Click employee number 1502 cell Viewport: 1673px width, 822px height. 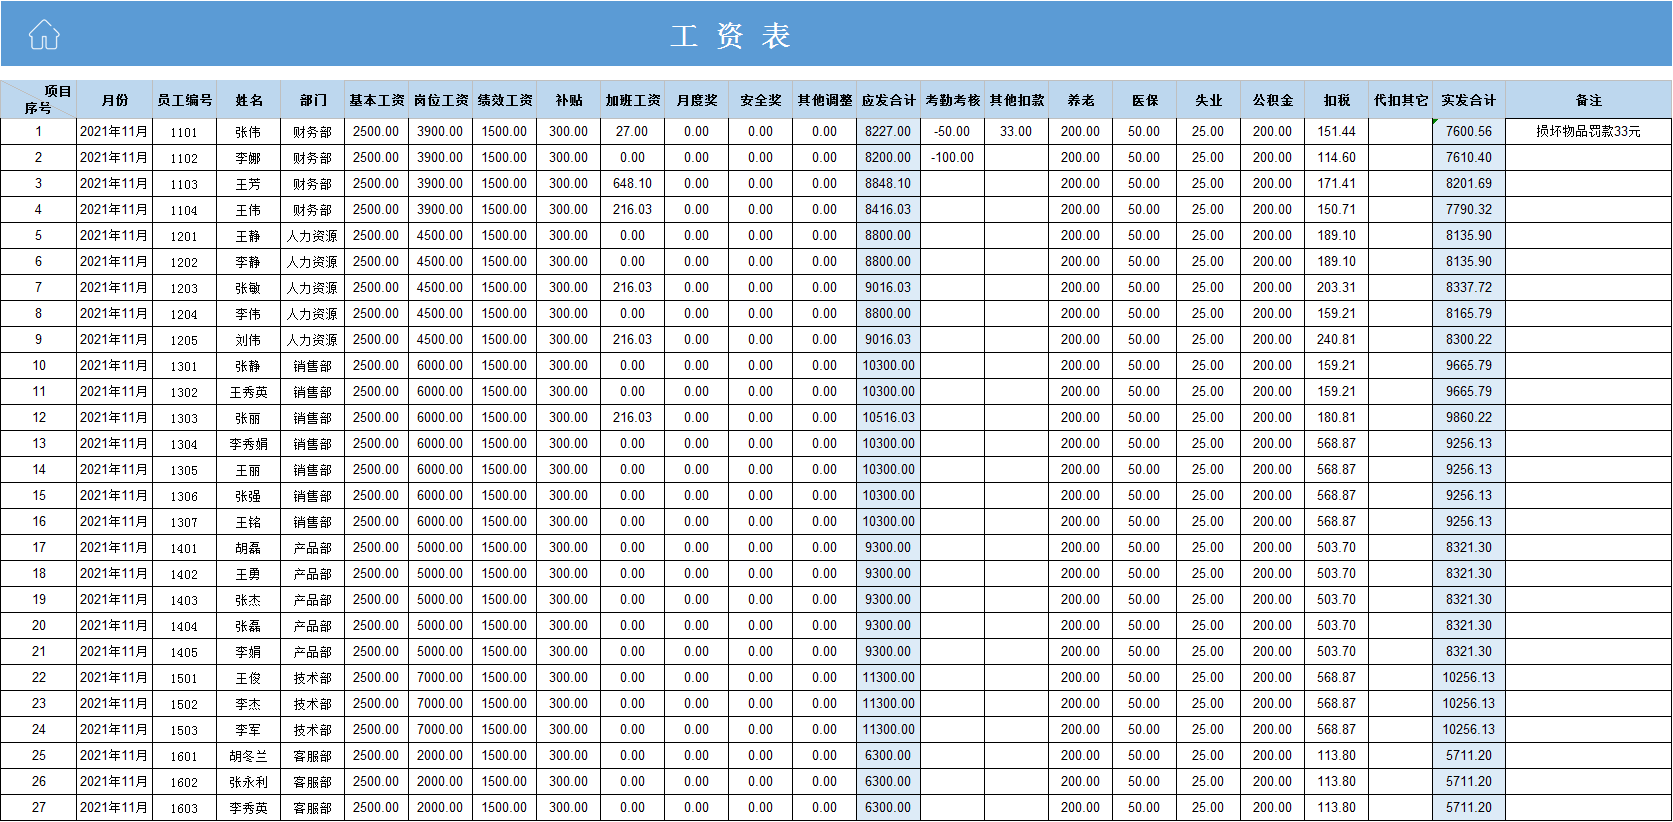click(185, 703)
